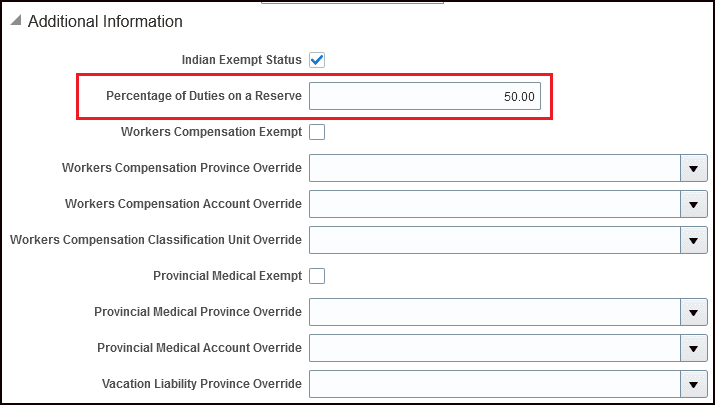Click inside Provincial Medical Account Override box

(494, 348)
